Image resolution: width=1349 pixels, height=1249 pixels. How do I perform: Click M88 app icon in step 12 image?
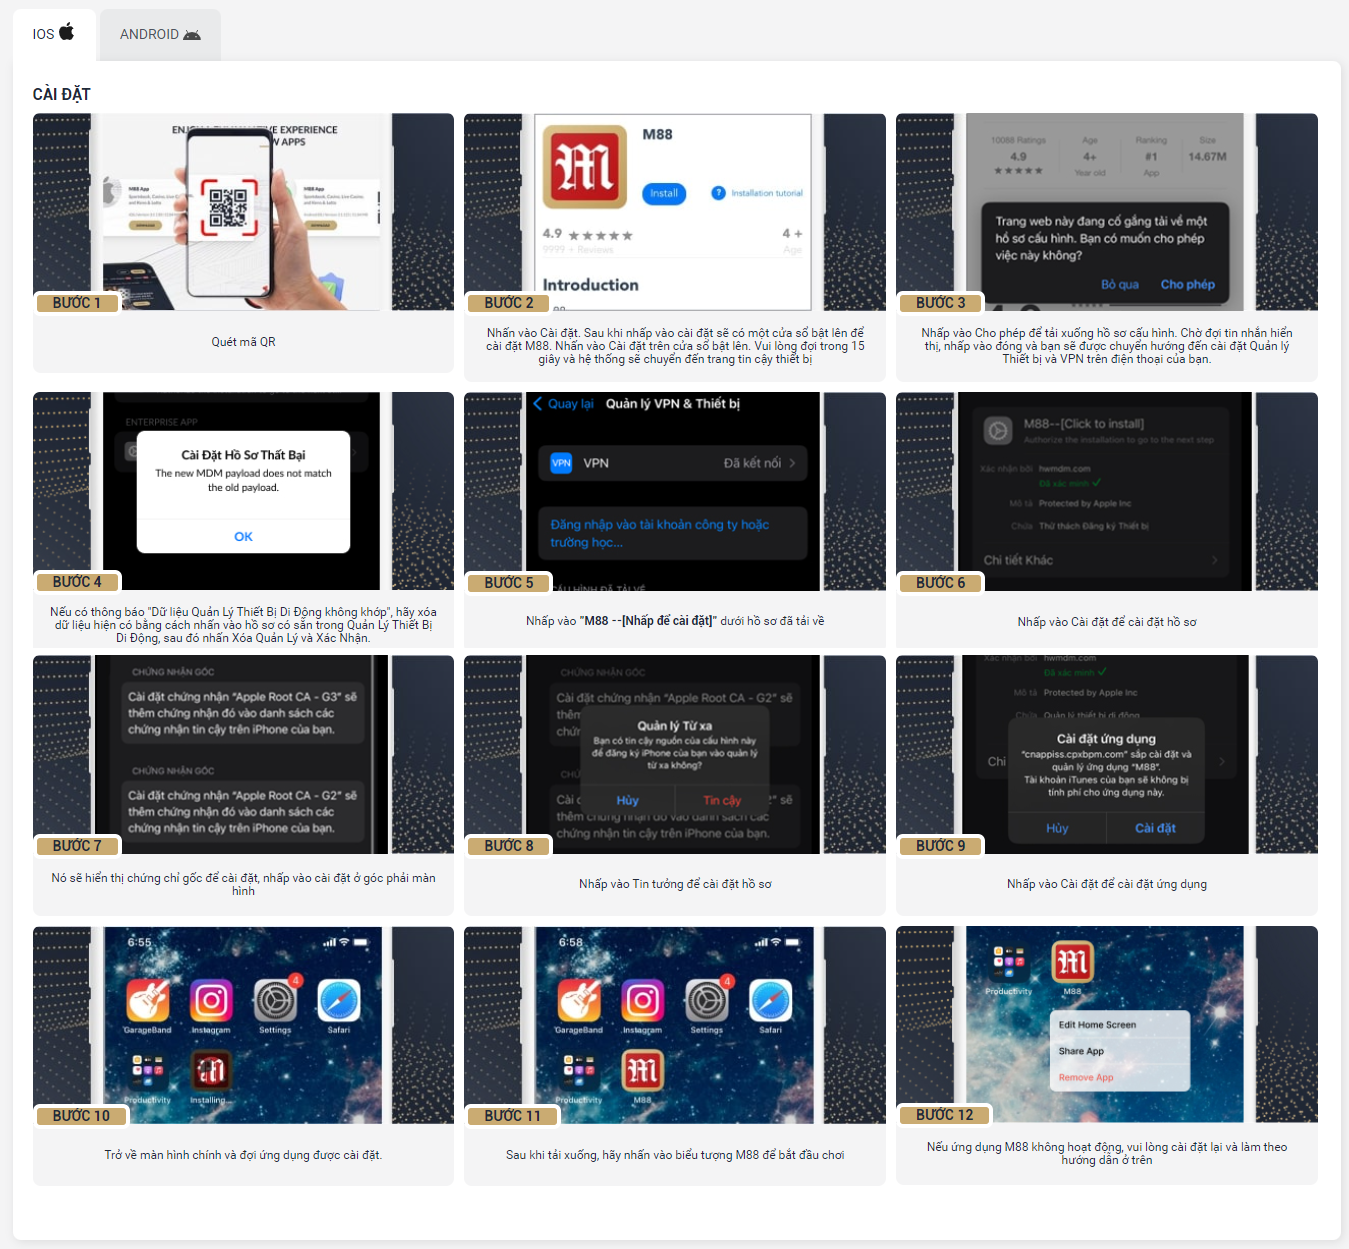point(1073,963)
